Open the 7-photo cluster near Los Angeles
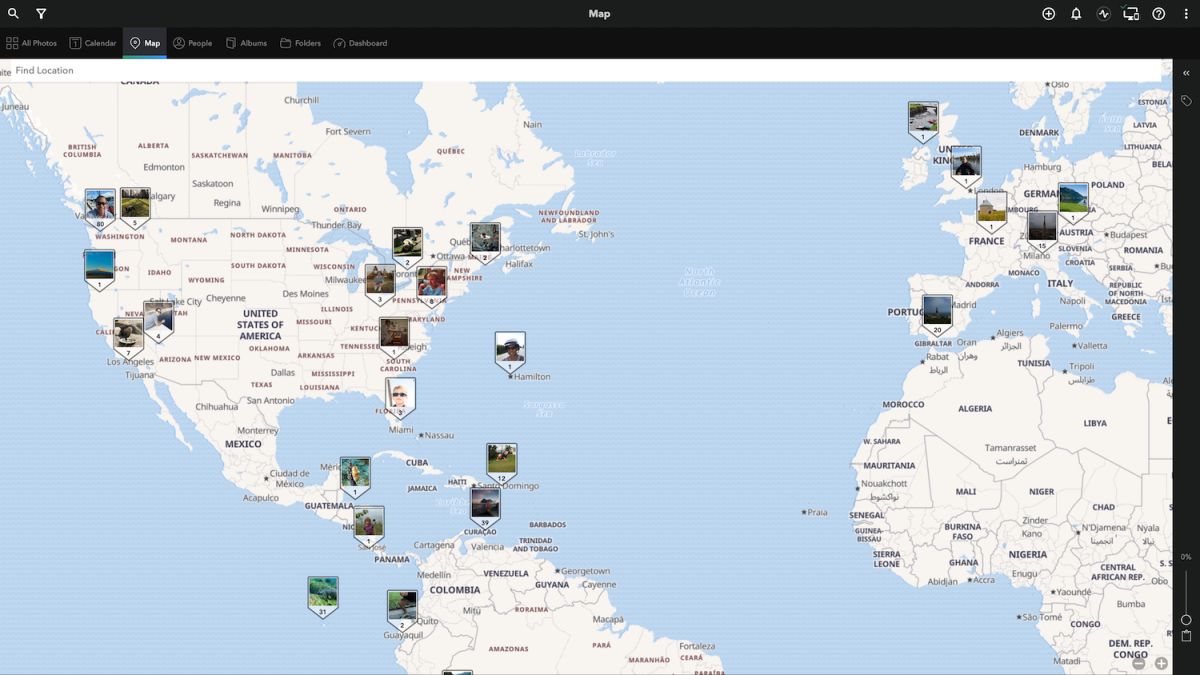Image resolution: width=1200 pixels, height=675 pixels. click(128, 338)
